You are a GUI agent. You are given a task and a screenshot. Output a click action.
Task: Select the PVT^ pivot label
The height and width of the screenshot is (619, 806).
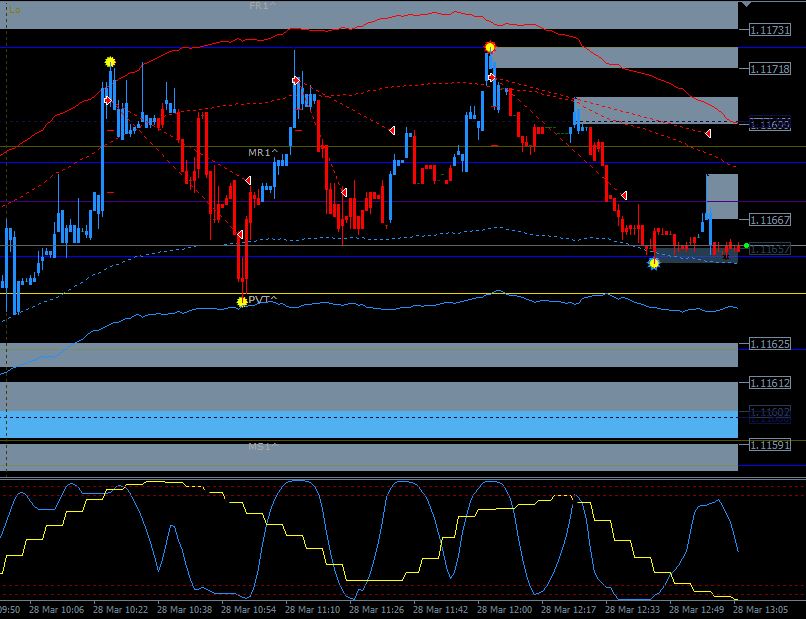click(x=263, y=299)
